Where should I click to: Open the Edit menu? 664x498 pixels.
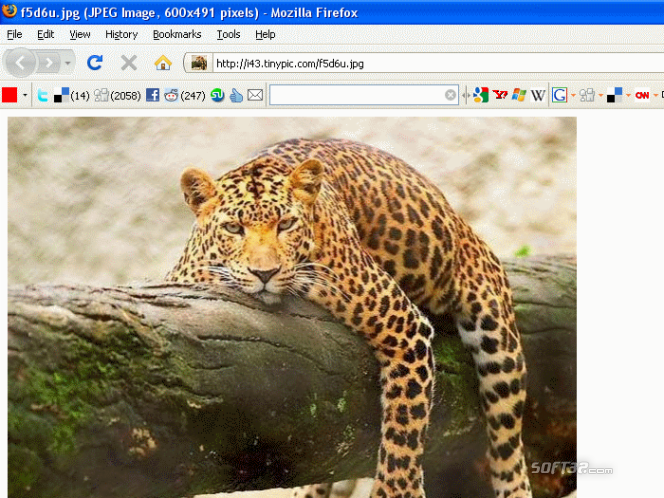pos(45,34)
